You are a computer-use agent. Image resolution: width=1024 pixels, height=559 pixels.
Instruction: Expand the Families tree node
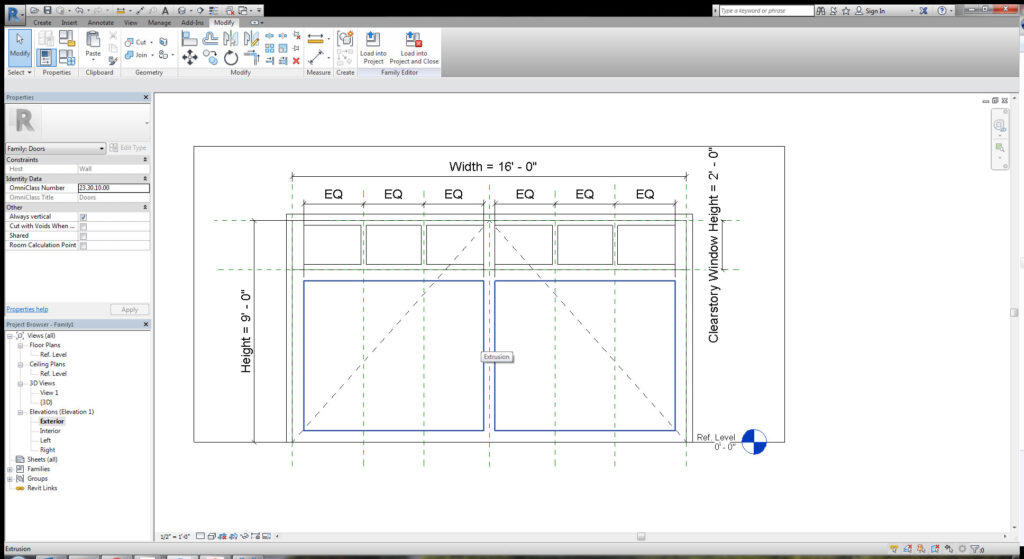(10, 469)
